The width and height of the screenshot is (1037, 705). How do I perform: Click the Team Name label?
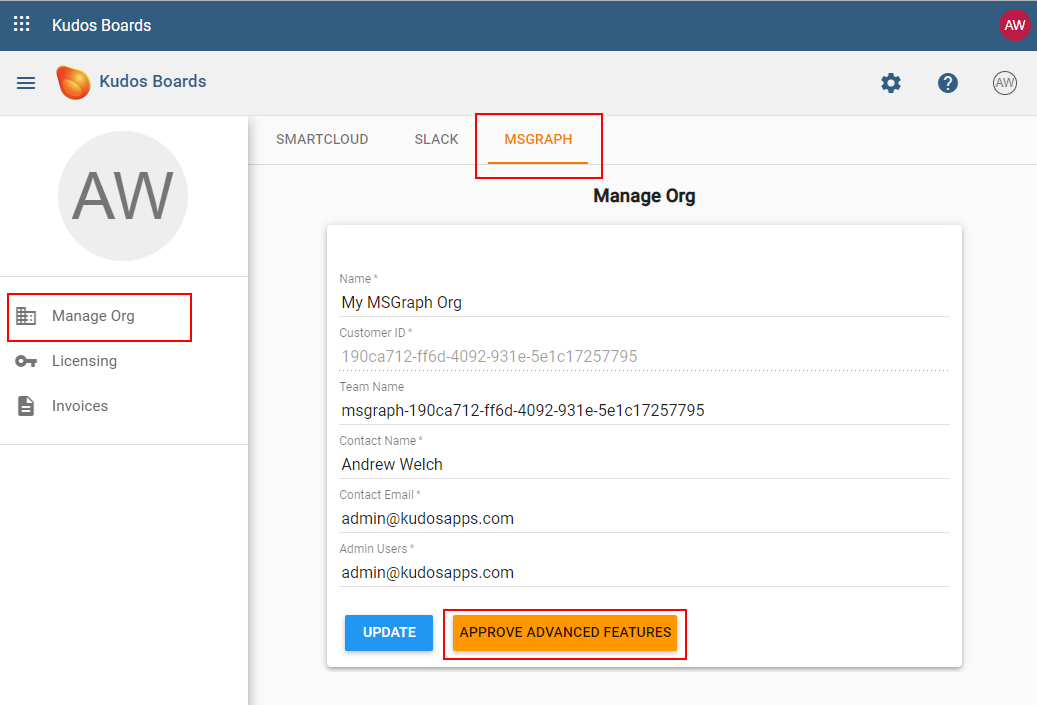click(x=372, y=387)
